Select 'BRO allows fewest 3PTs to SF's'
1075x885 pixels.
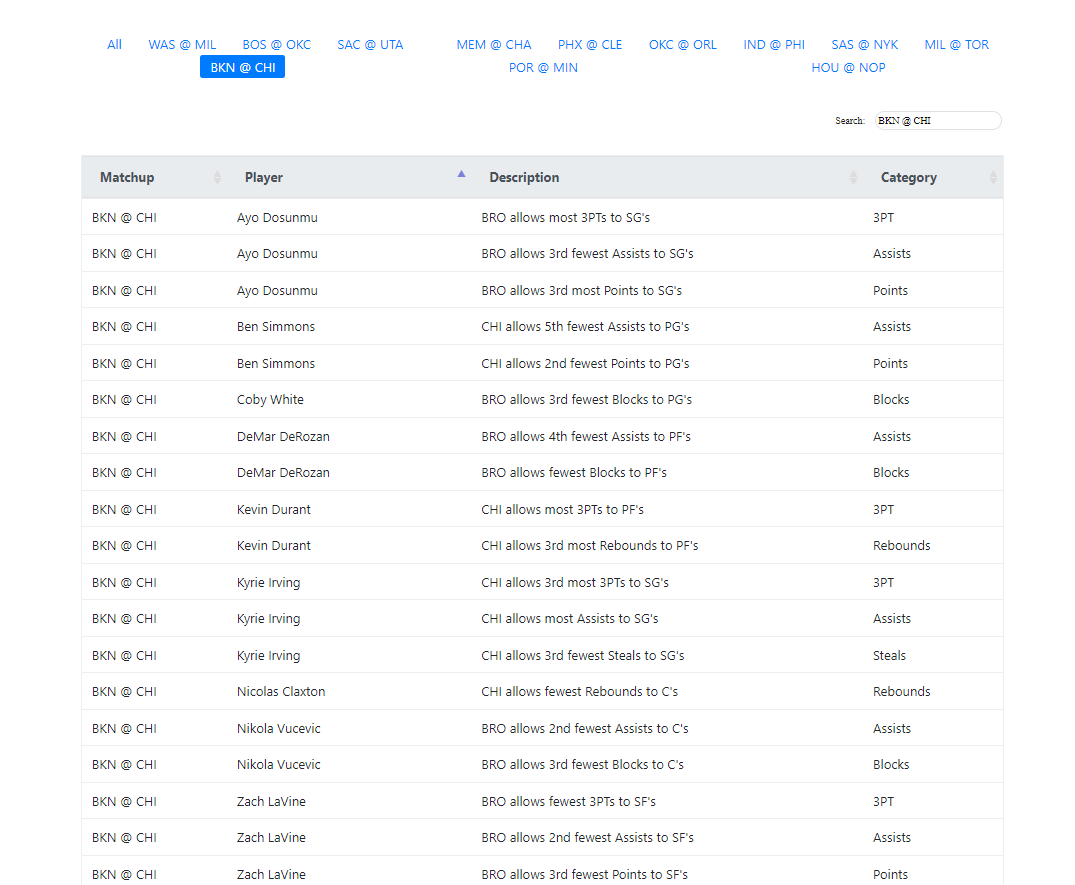tap(568, 801)
